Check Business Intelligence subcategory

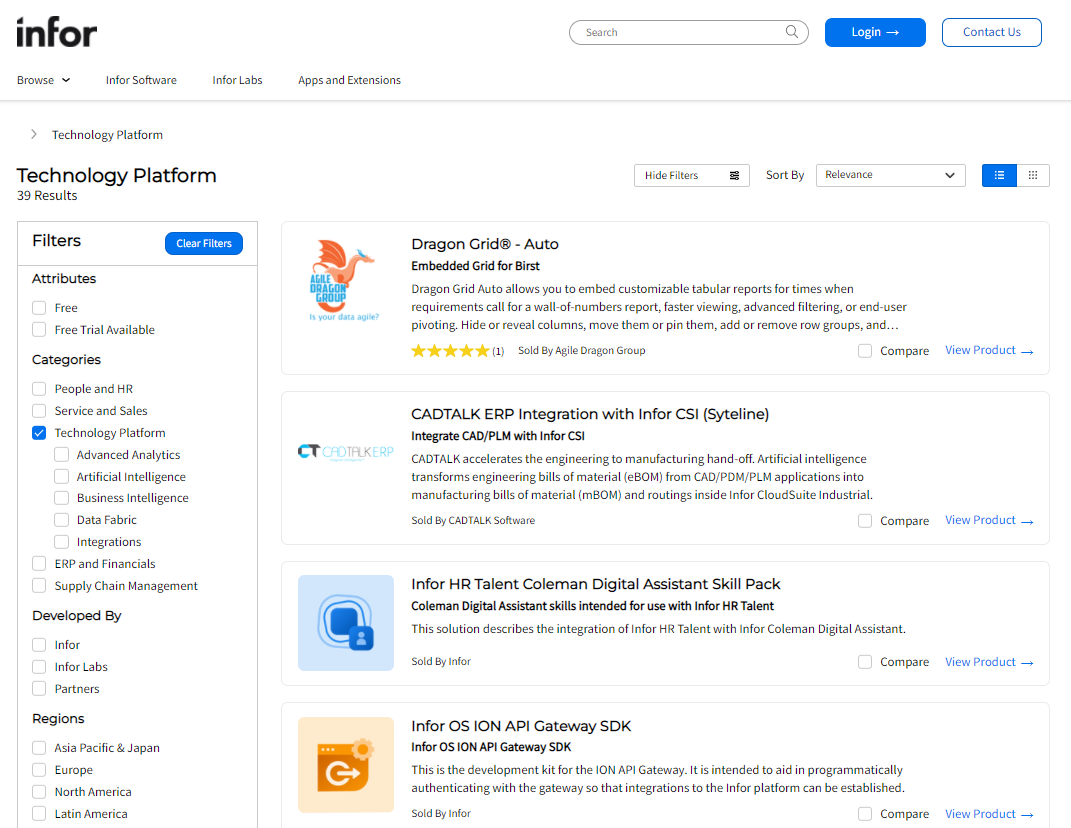pyautogui.click(x=61, y=498)
